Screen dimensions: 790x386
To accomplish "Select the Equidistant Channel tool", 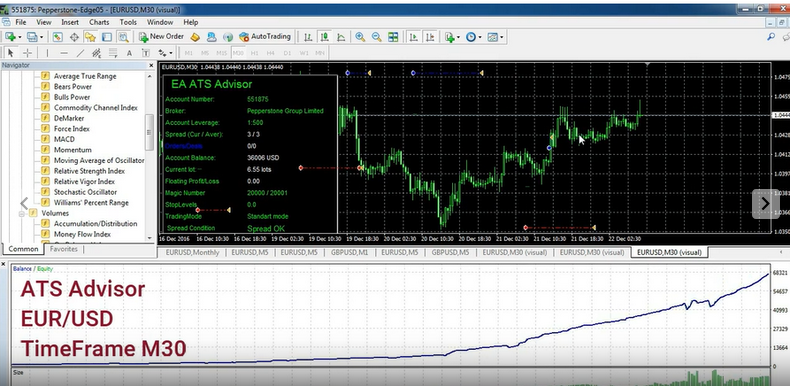I will pyautogui.click(x=97, y=52).
